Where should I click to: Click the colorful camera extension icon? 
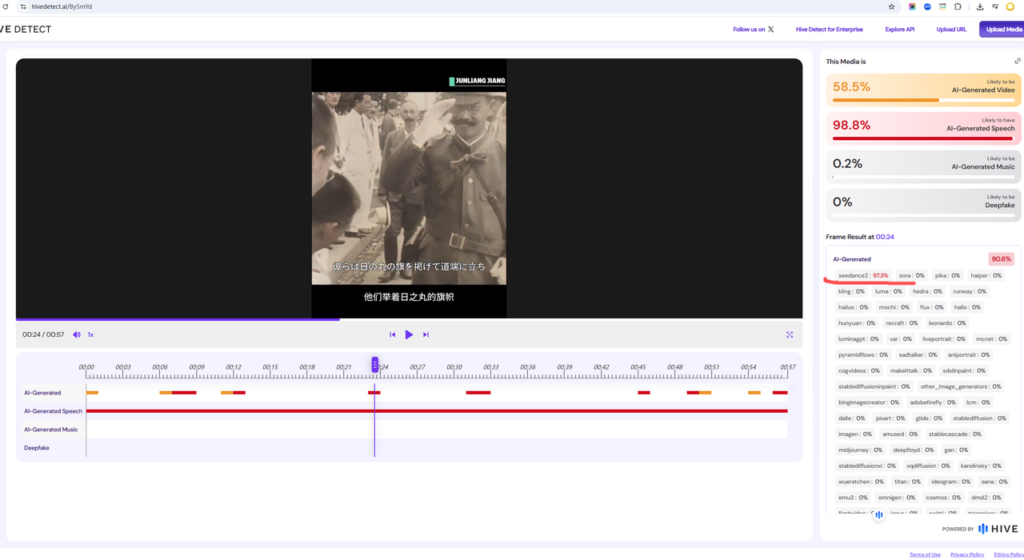coord(912,7)
